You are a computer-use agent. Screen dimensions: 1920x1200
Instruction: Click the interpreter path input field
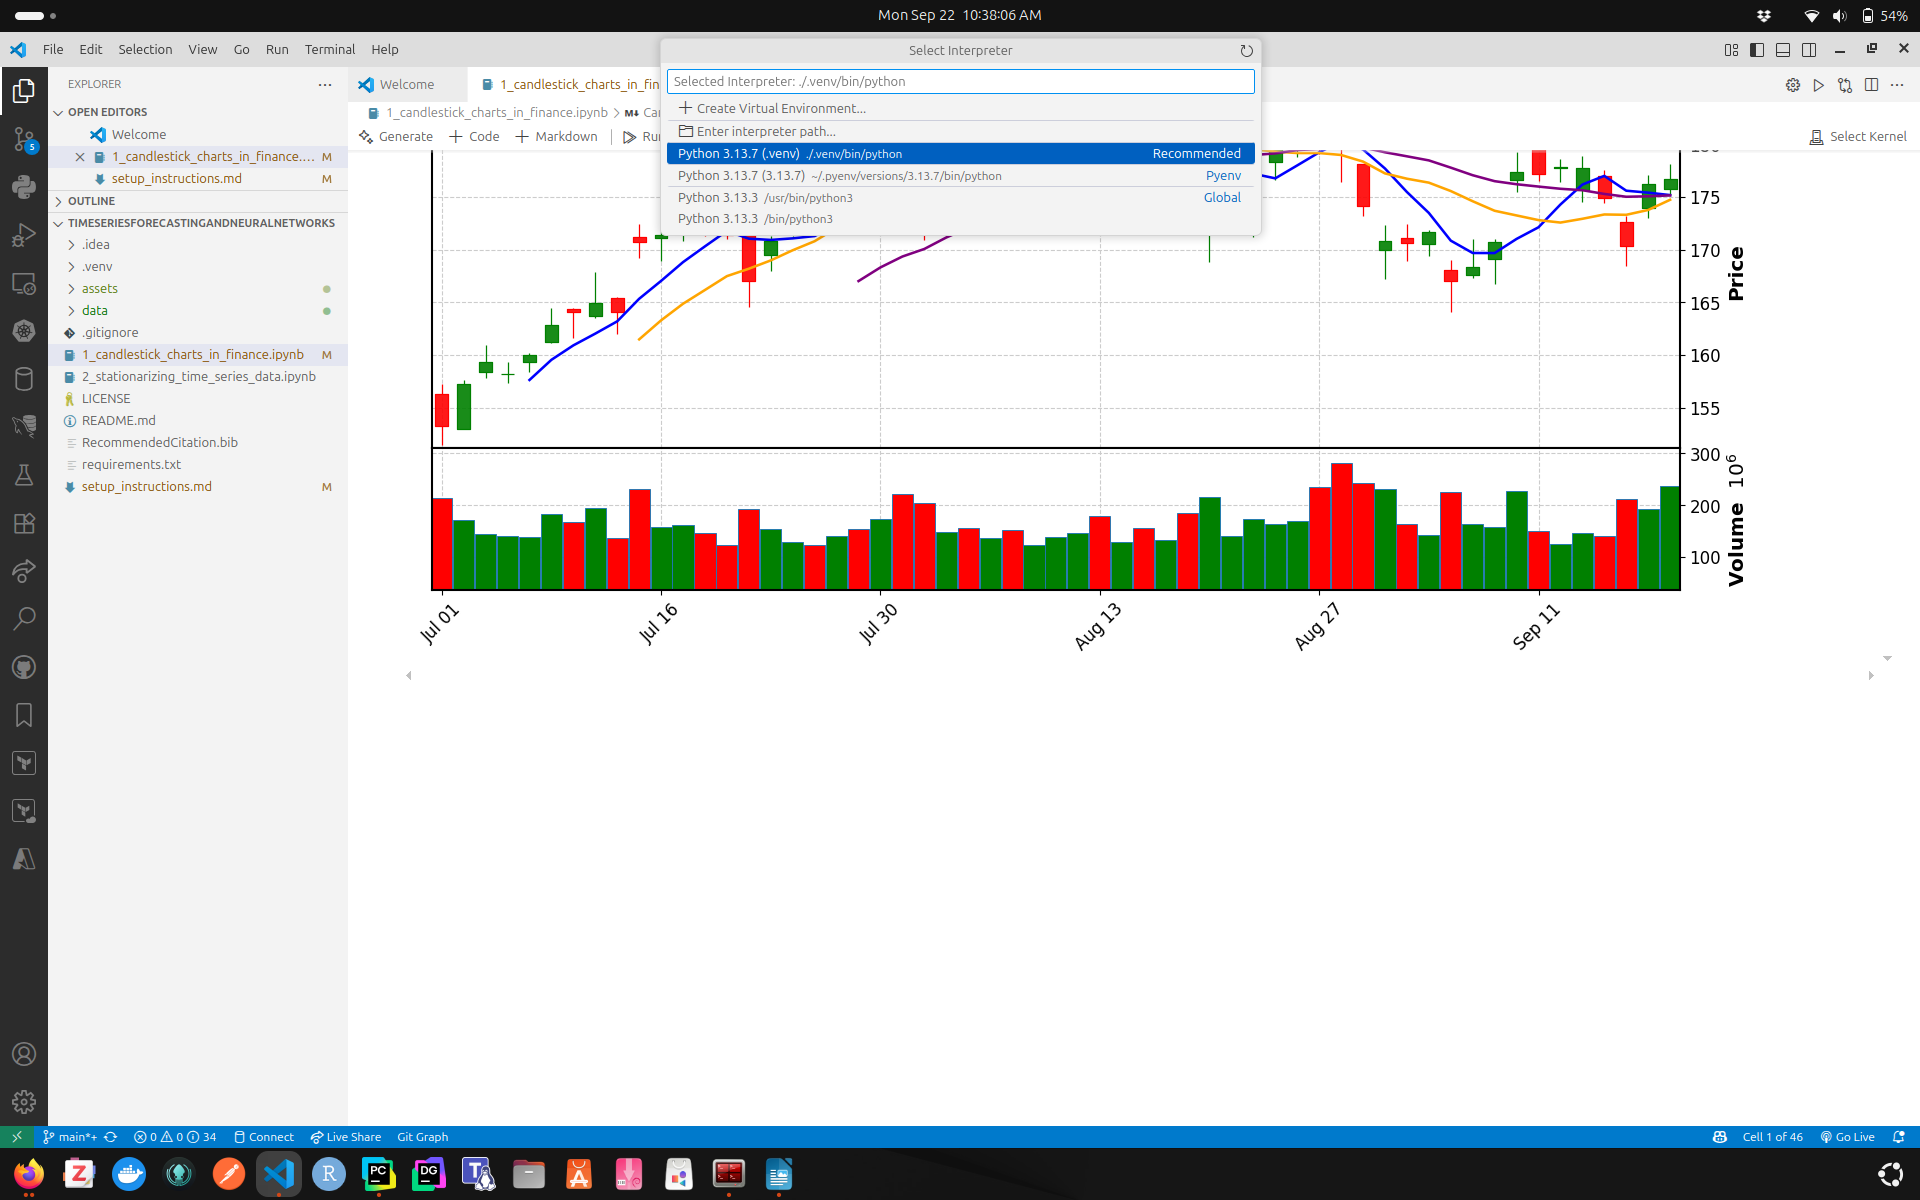tap(960, 82)
